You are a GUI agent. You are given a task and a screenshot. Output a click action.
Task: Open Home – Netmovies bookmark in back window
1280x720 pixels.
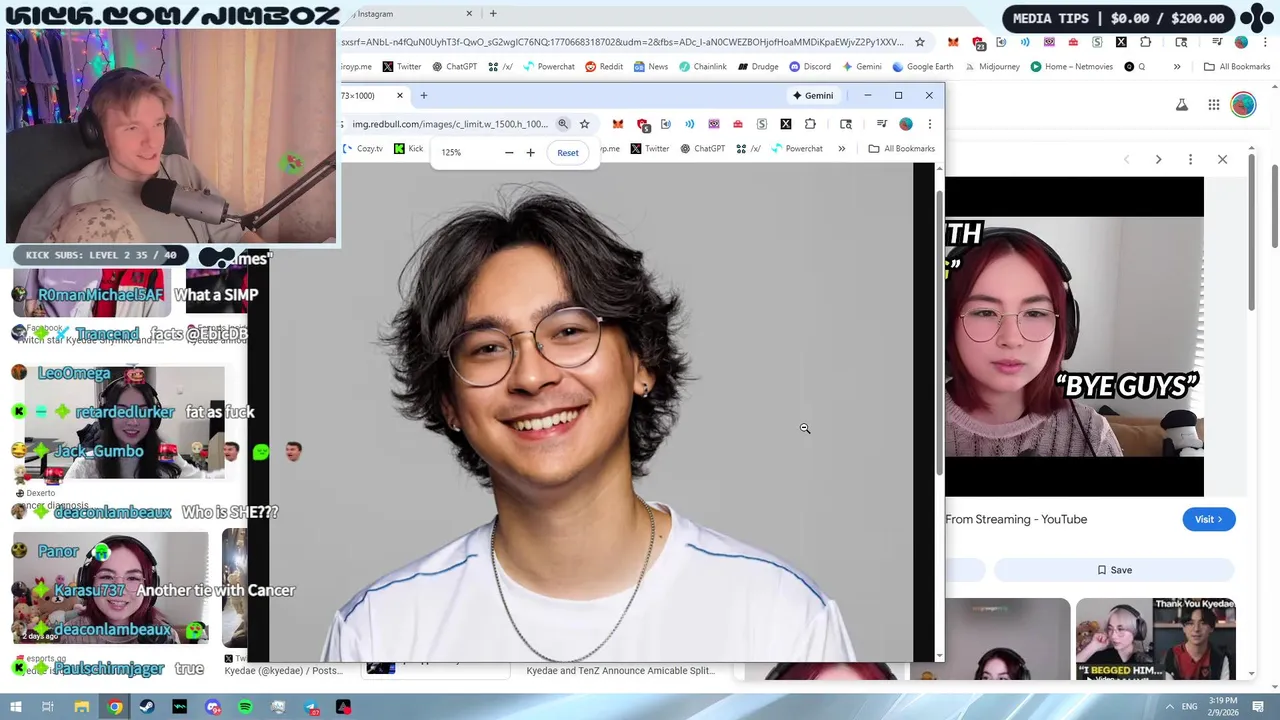pyautogui.click(x=1071, y=67)
